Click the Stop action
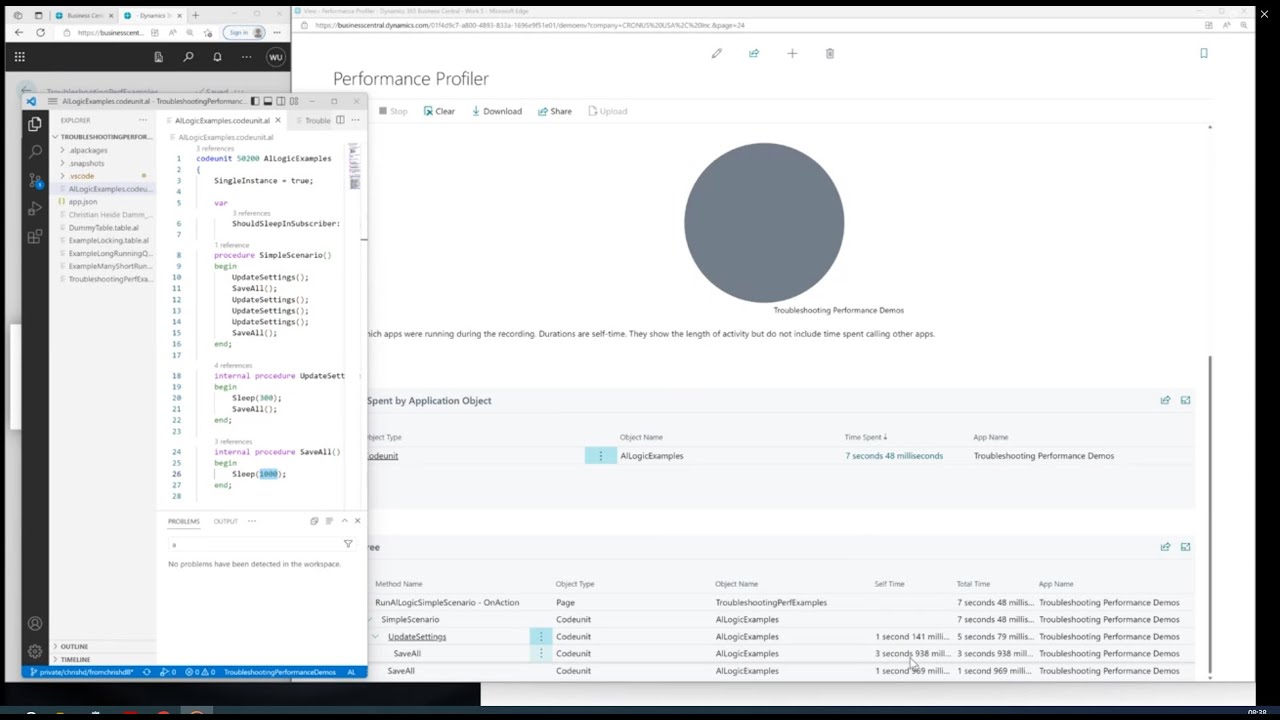Image resolution: width=1280 pixels, height=720 pixels. [393, 111]
